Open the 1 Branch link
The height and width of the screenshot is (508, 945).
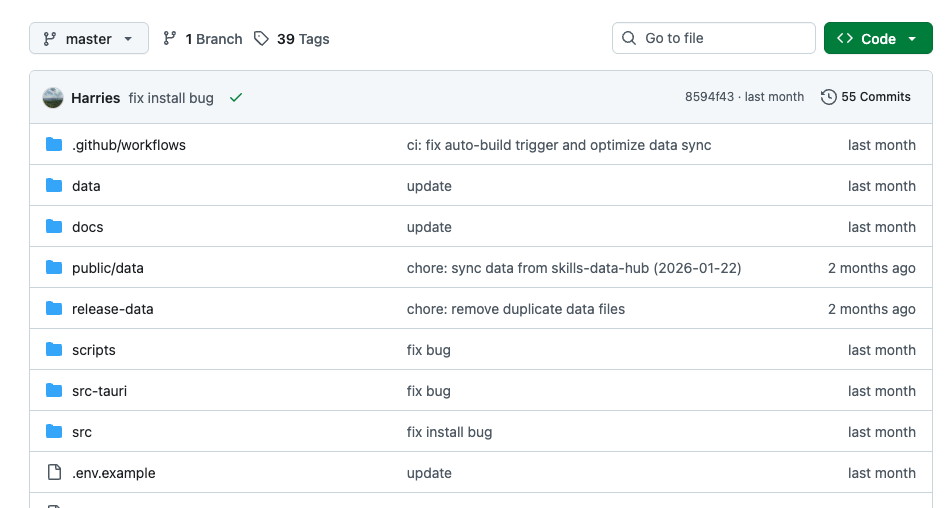pos(202,39)
